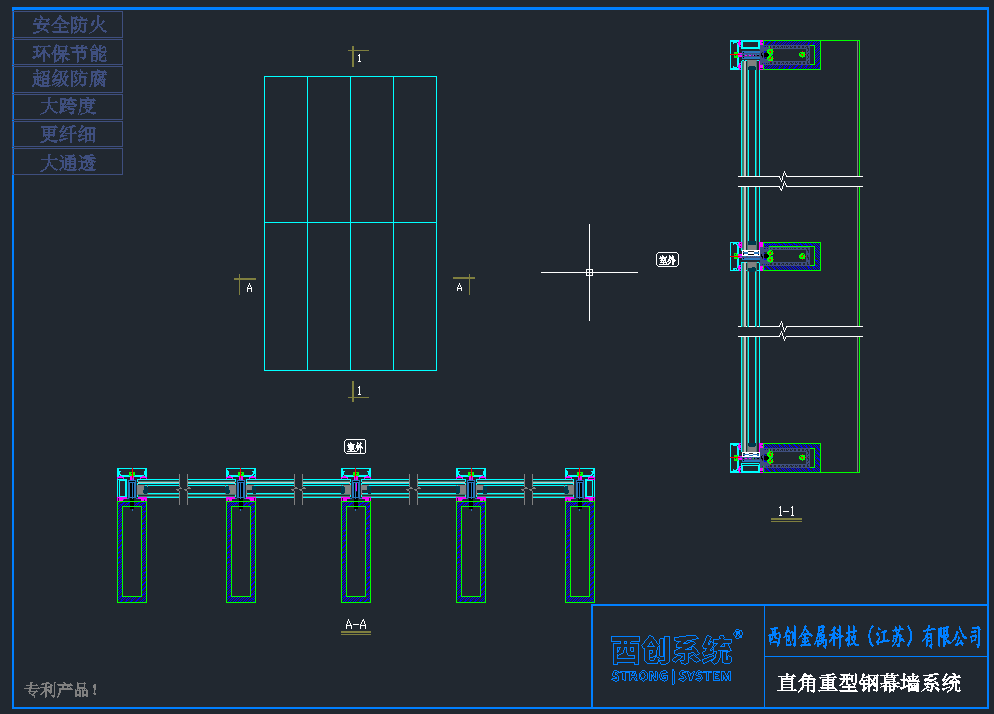Viewport: 994px width, 714px height.
Task: Click the A-A section title text
Action: (356, 625)
